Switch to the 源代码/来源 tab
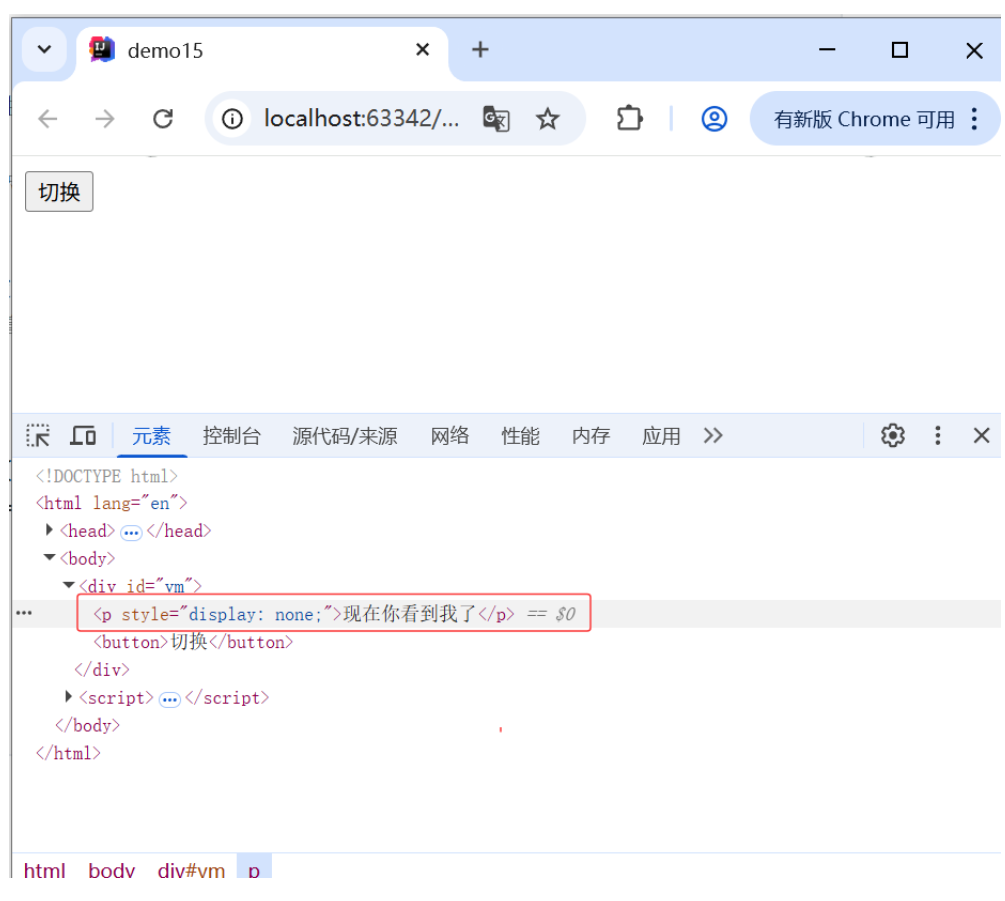Viewport: 1005px width, 901px height. point(345,436)
